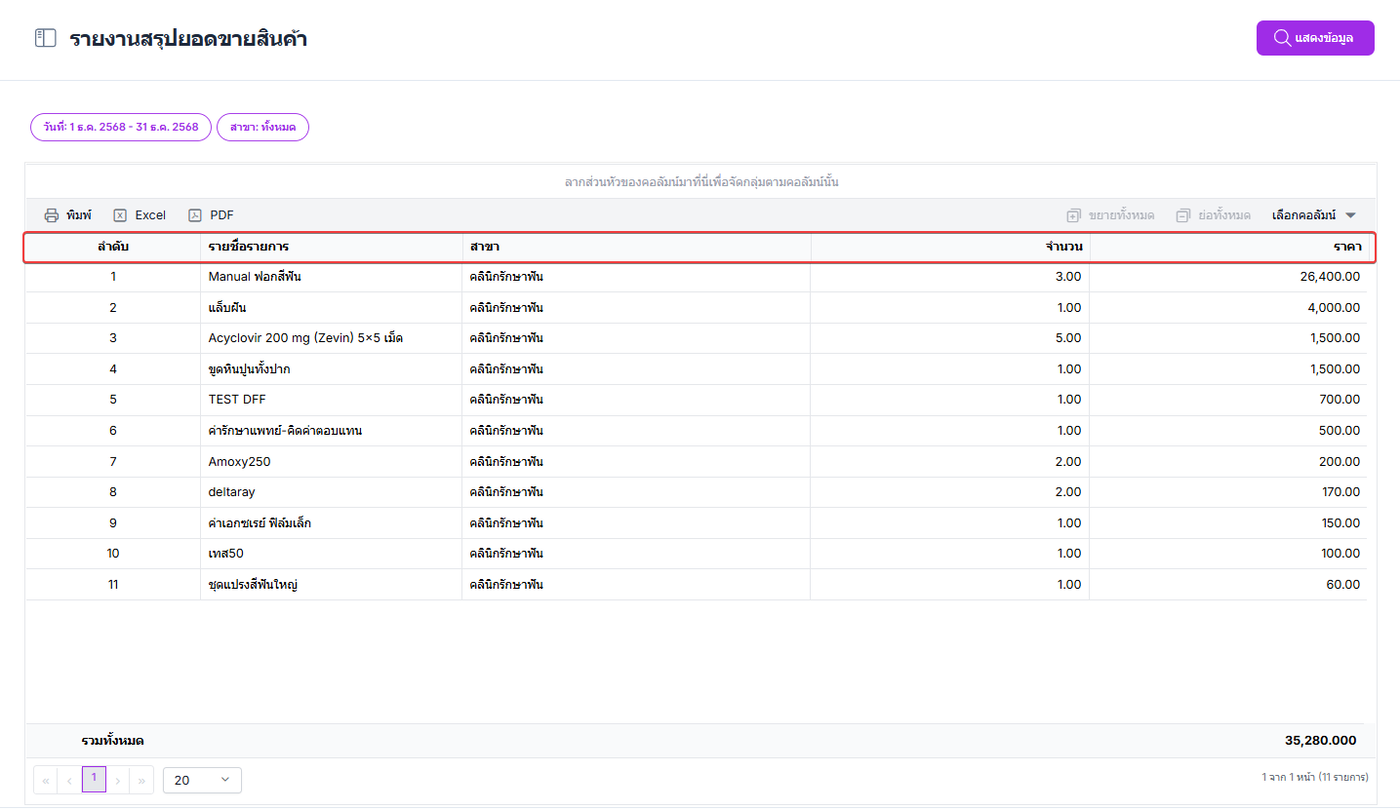Go to the previous page
Image resolution: width=1400 pixels, height=810 pixels.
tap(70, 780)
